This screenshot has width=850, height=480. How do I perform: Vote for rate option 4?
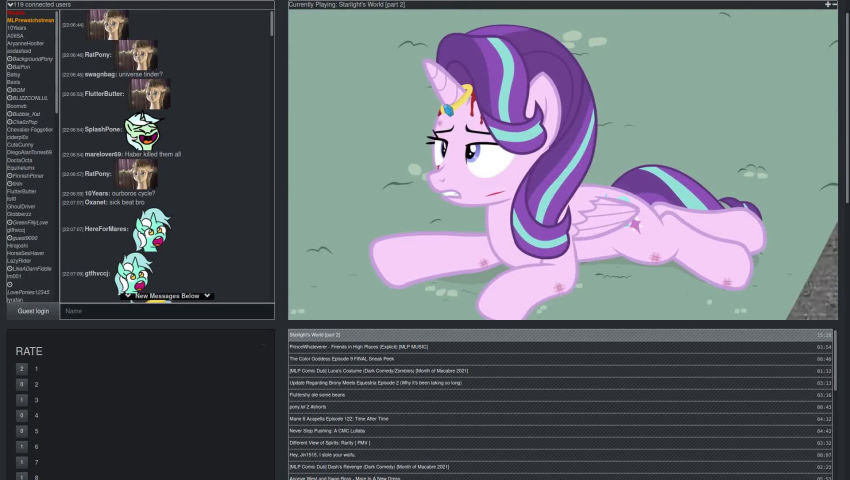22,416
